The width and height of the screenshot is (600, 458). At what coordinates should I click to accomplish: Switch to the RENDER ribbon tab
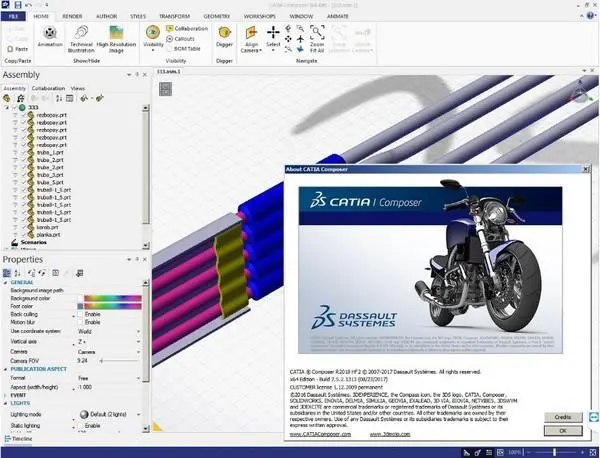[x=72, y=16]
